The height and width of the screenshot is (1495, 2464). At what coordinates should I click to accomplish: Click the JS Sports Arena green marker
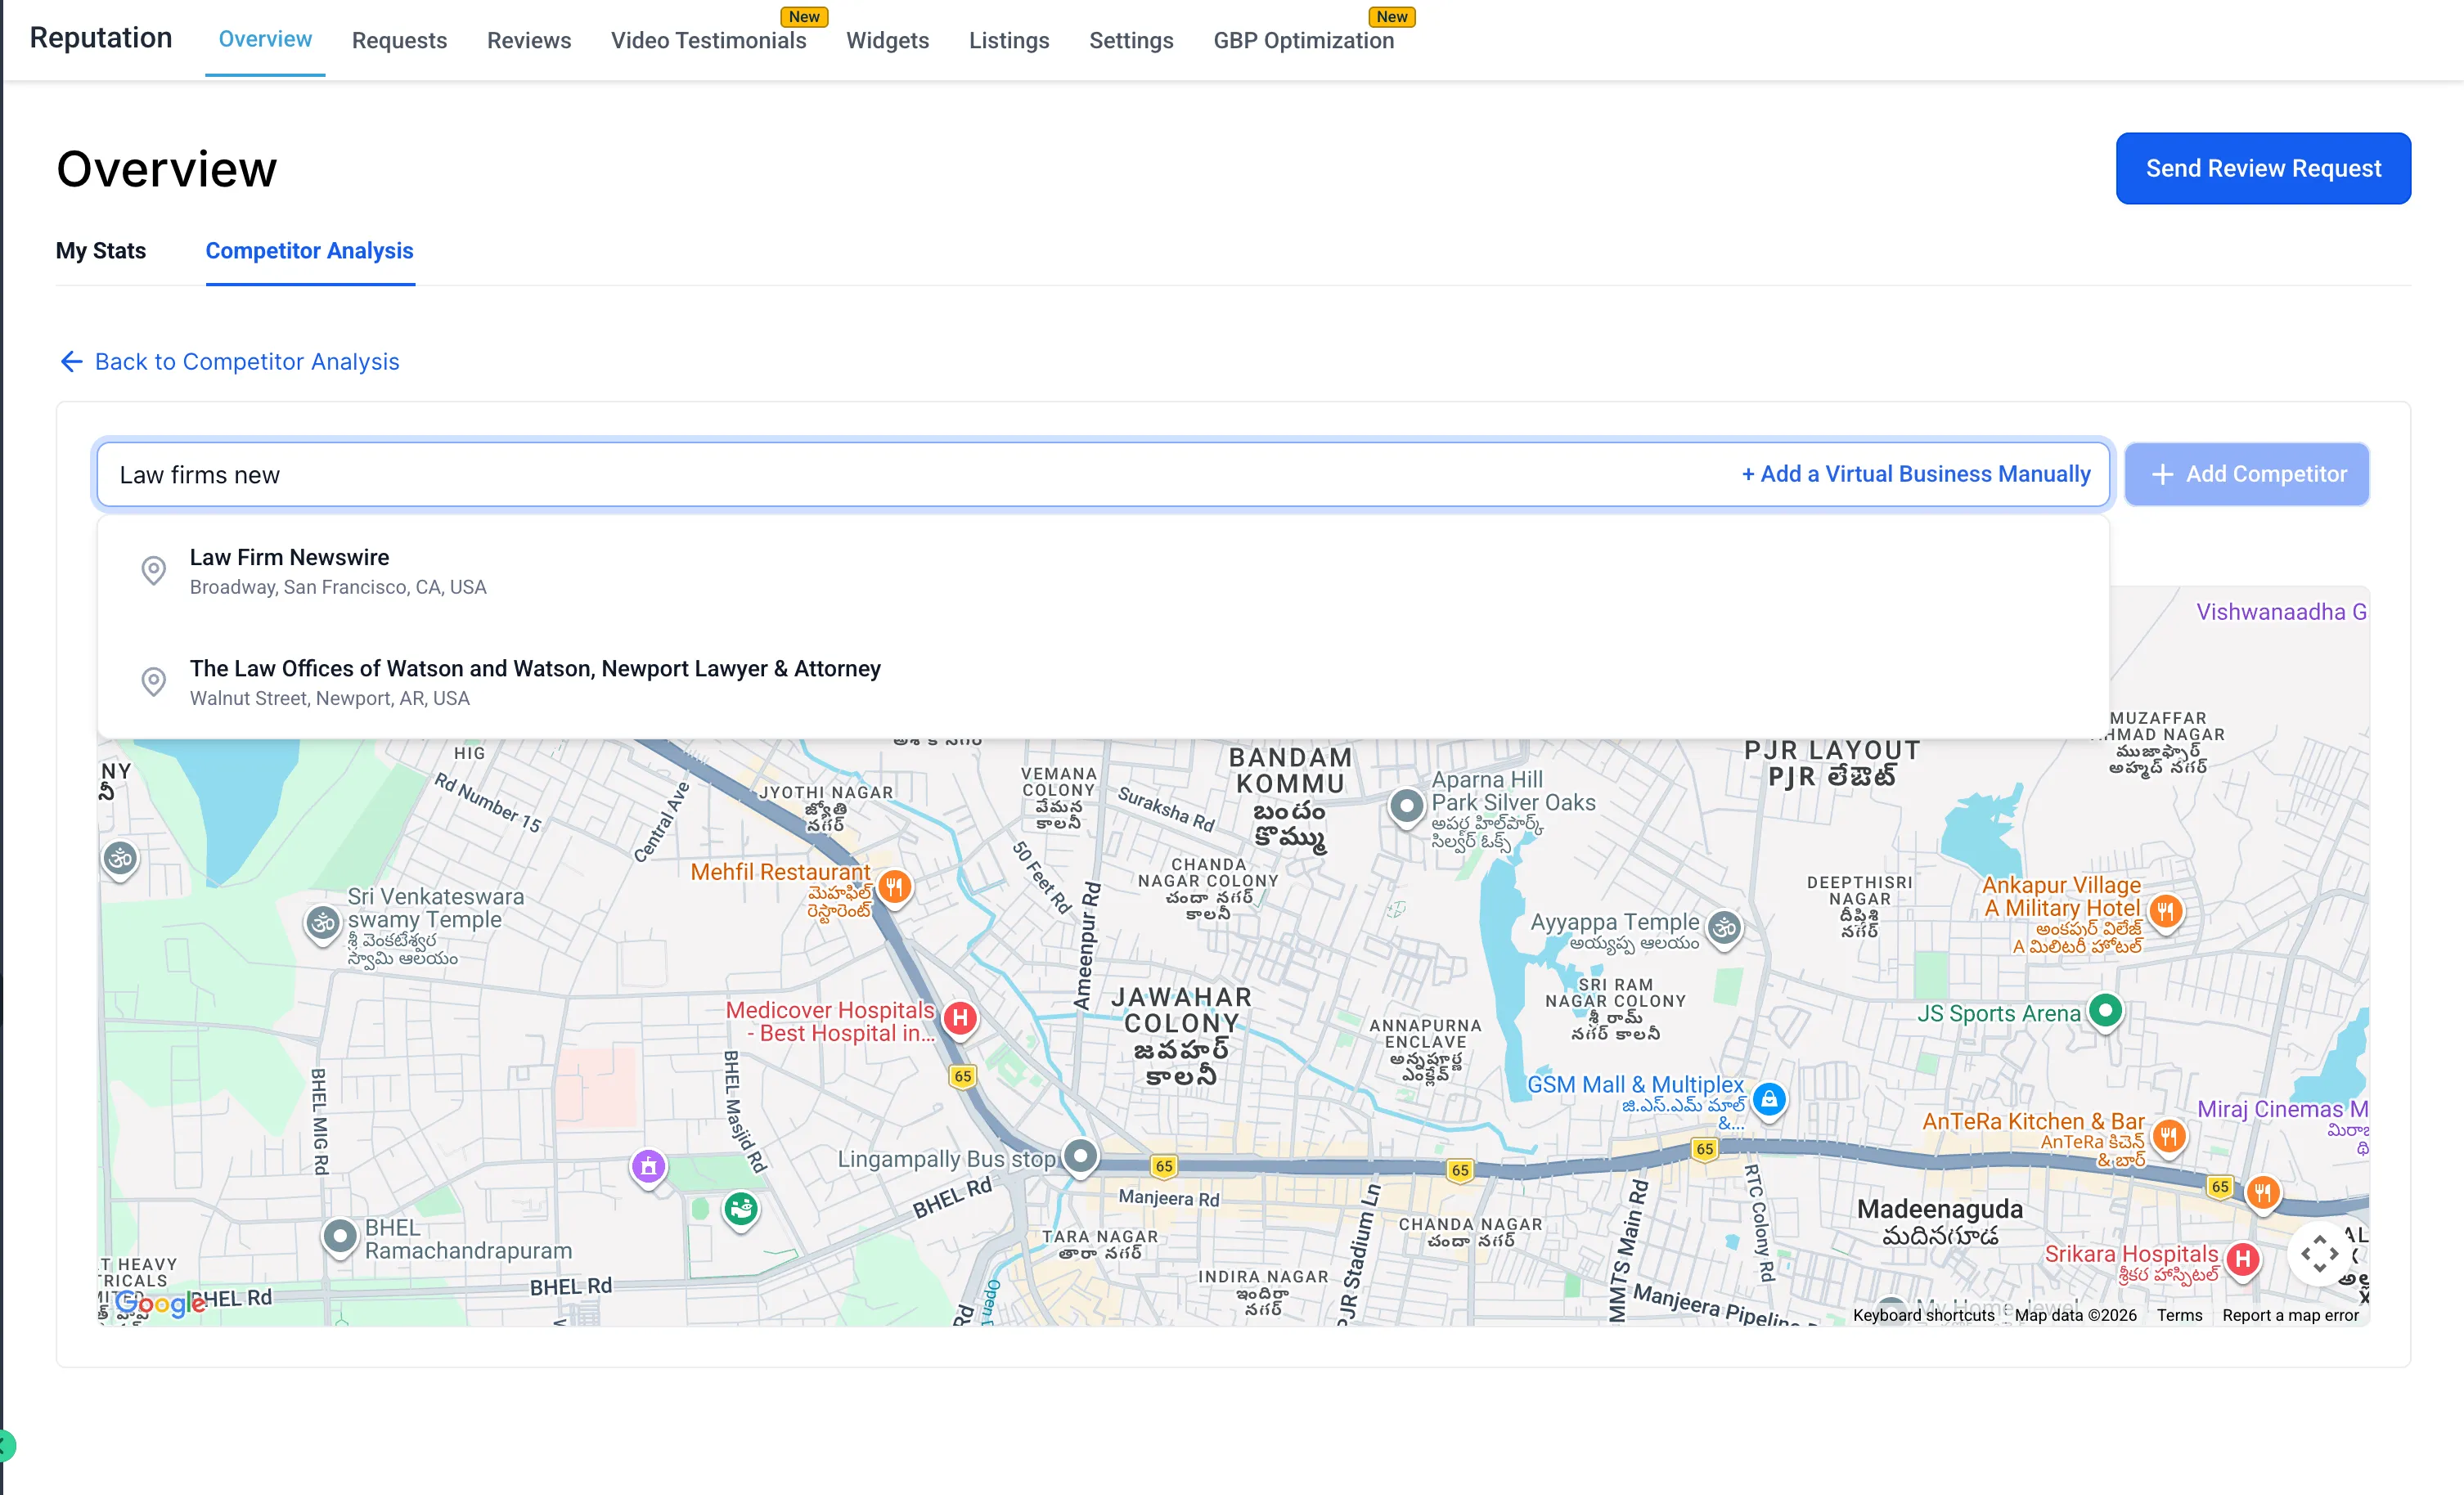click(2104, 1012)
